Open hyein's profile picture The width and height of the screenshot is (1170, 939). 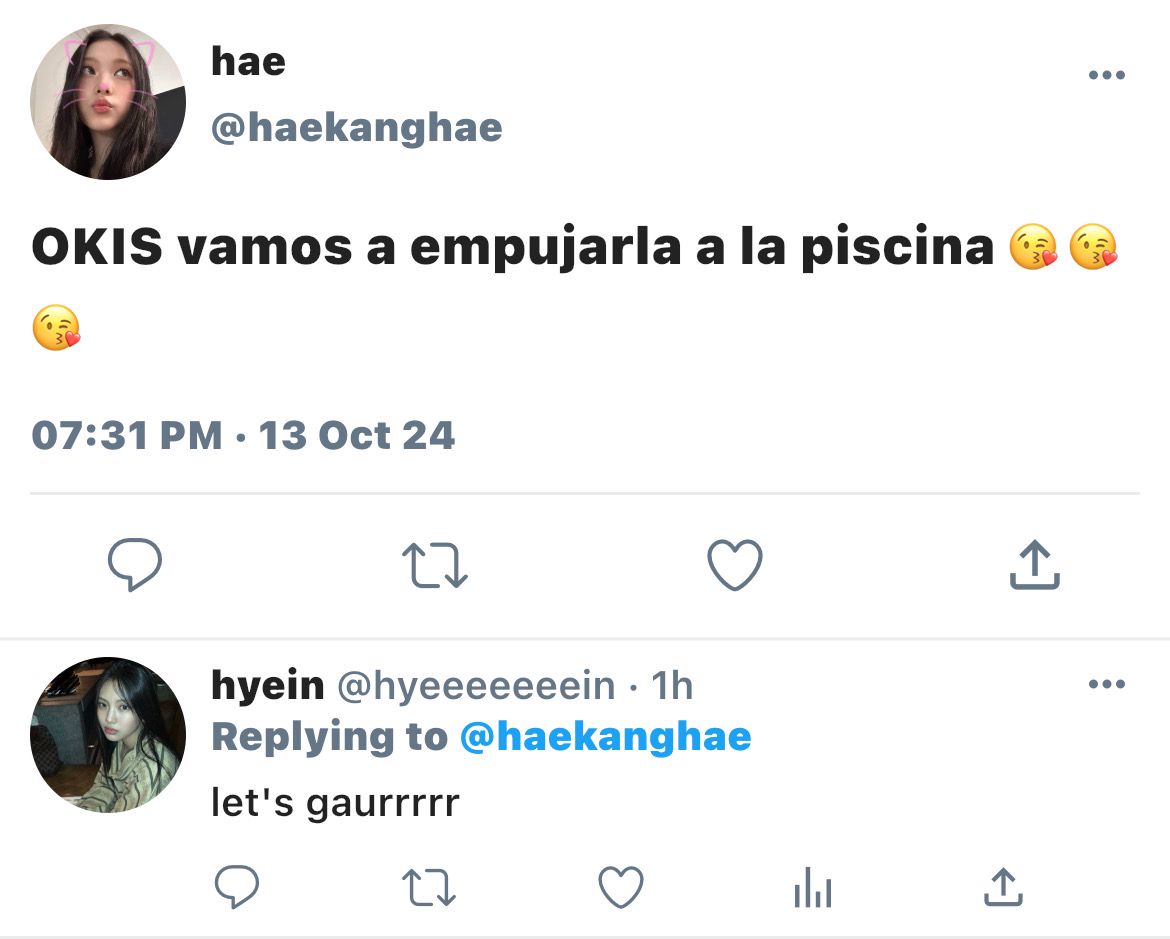pyautogui.click(x=107, y=734)
